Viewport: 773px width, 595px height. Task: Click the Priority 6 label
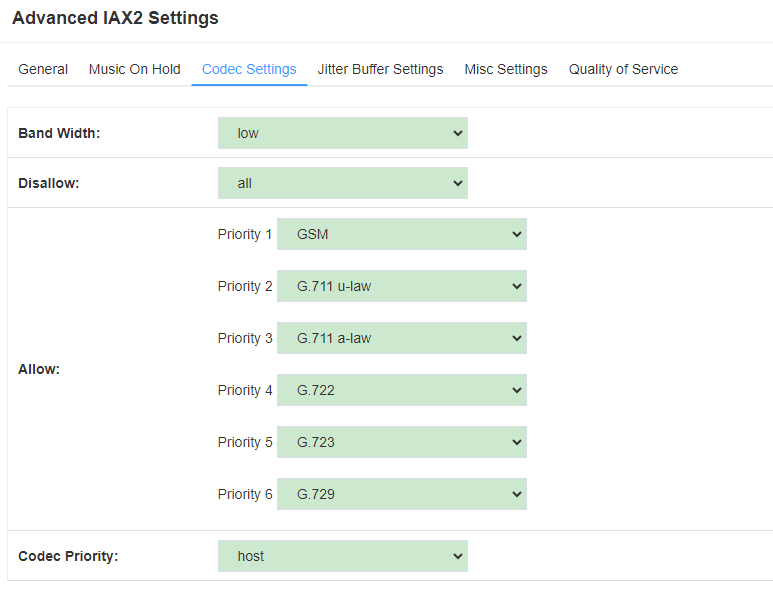[x=245, y=494]
